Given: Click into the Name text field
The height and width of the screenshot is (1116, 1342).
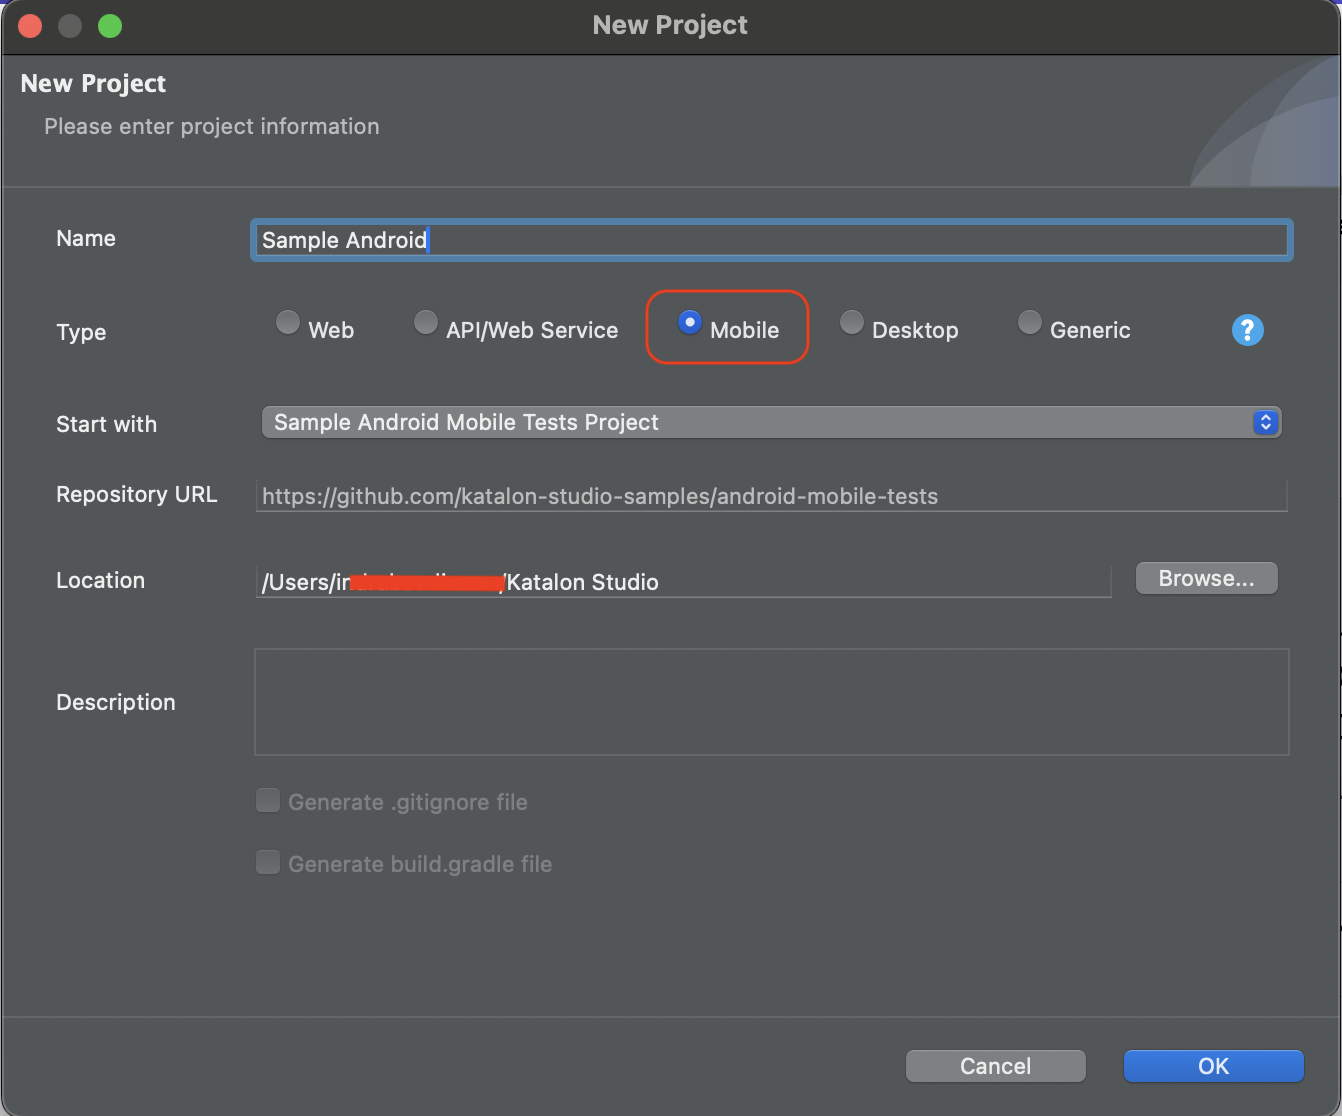Looking at the screenshot, I should pyautogui.click(x=770, y=240).
